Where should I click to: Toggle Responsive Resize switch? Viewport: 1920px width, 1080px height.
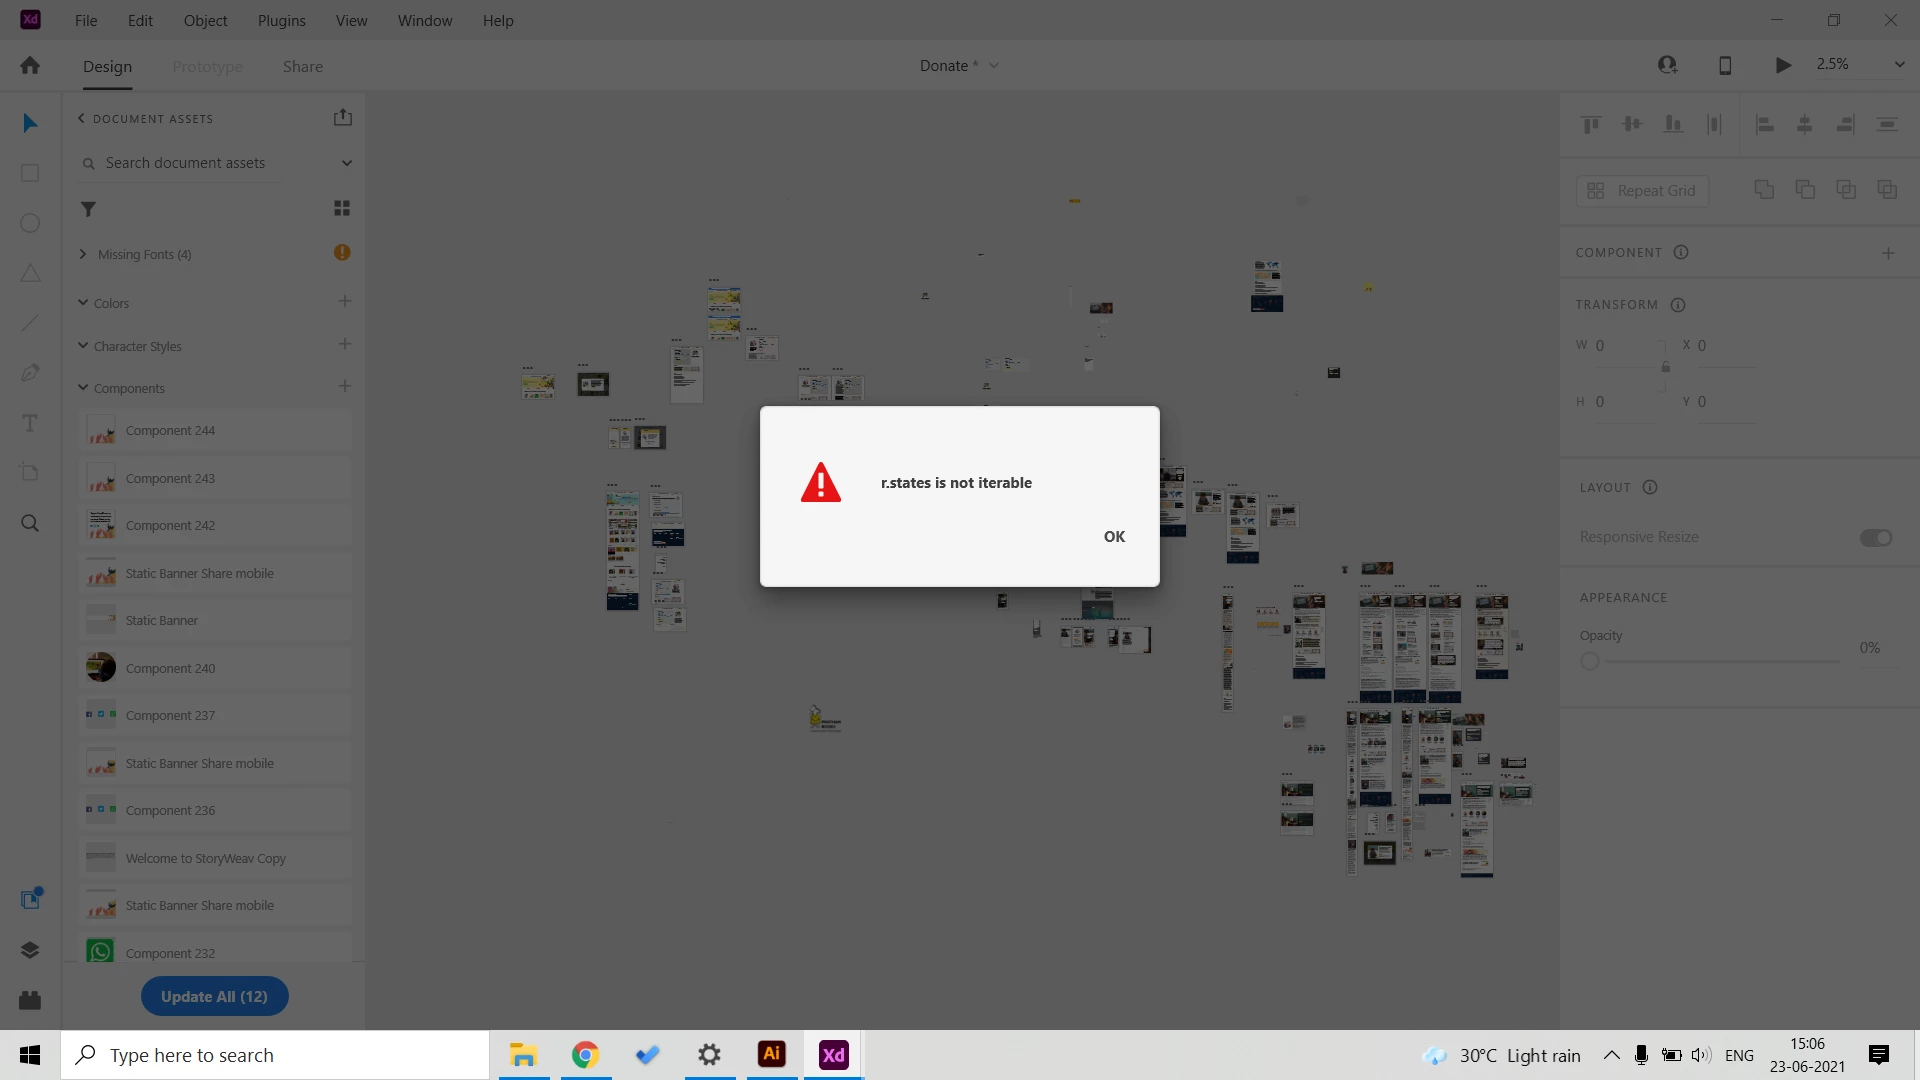[x=1875, y=538]
